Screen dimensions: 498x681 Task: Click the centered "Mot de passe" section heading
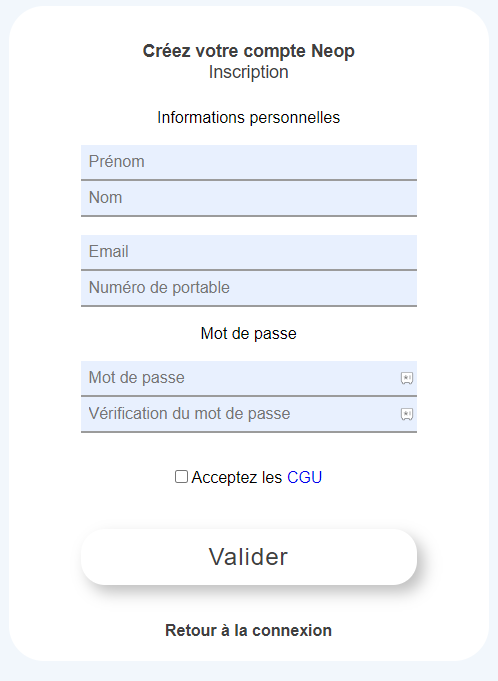(x=248, y=334)
